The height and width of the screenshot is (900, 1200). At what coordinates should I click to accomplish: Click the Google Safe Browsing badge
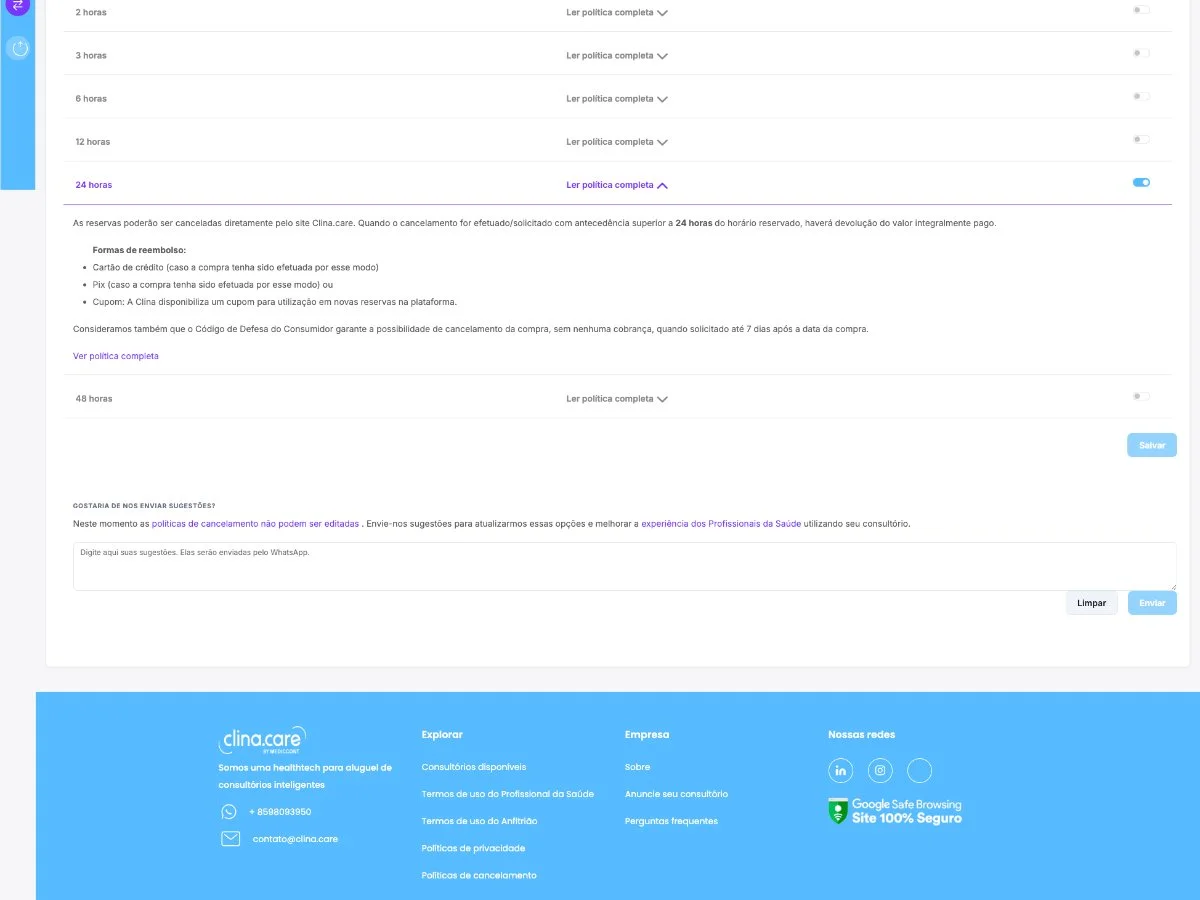click(895, 811)
